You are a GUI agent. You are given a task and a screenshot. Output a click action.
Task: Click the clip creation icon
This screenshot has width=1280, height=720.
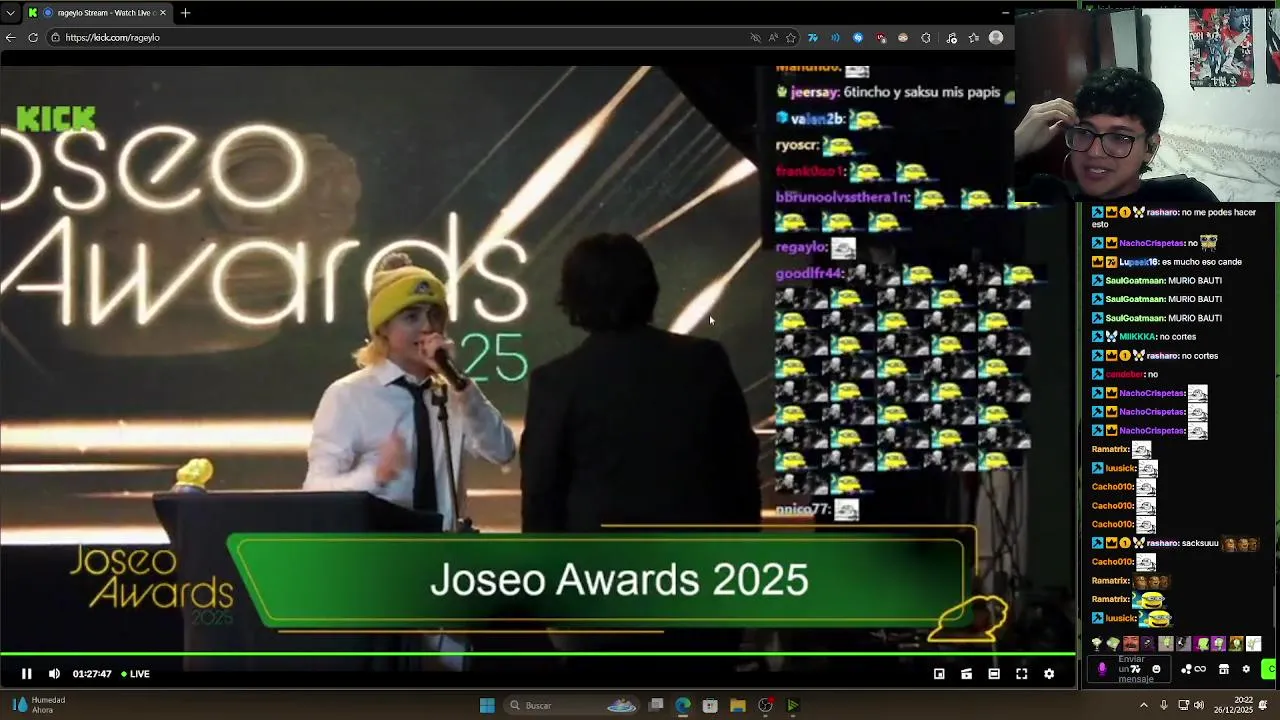966,674
